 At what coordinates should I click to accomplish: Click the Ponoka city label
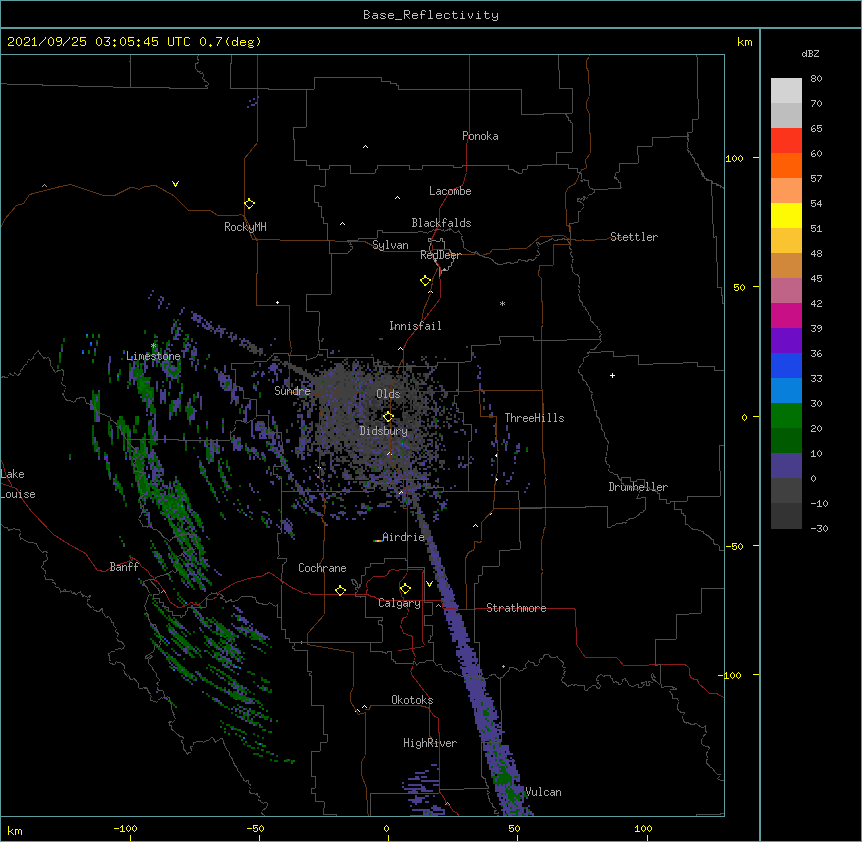480,136
